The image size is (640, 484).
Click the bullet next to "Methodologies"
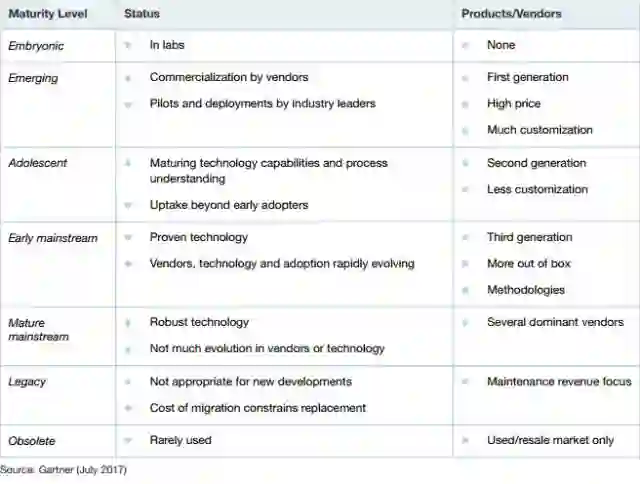coord(466,290)
